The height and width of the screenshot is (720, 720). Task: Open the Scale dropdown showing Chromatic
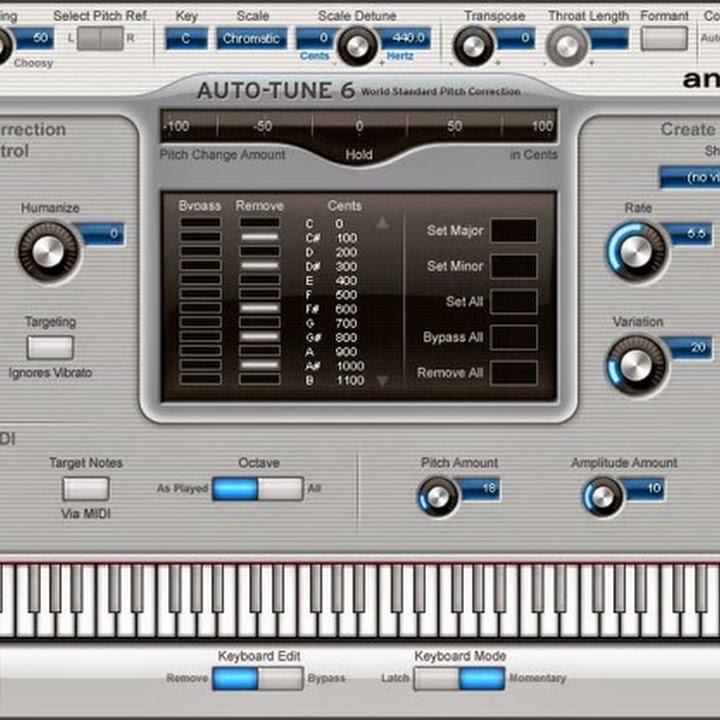(x=252, y=39)
